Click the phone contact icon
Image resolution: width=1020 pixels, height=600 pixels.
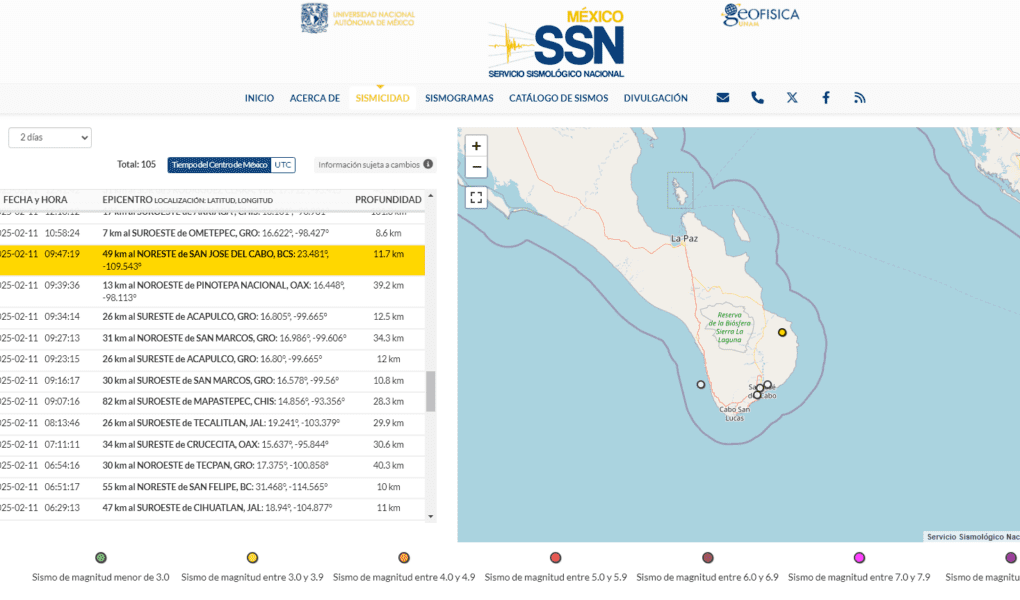pos(757,98)
